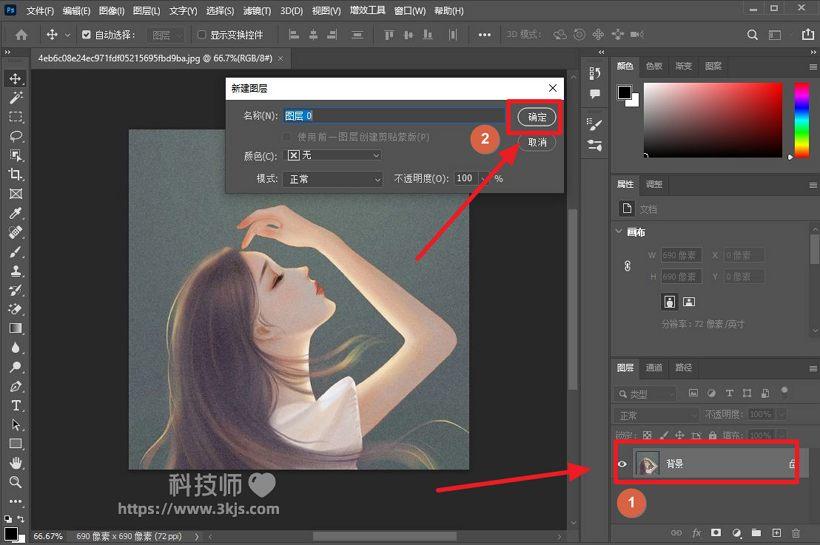Switch to the 通道 tab
The height and width of the screenshot is (545, 820).
tap(654, 368)
